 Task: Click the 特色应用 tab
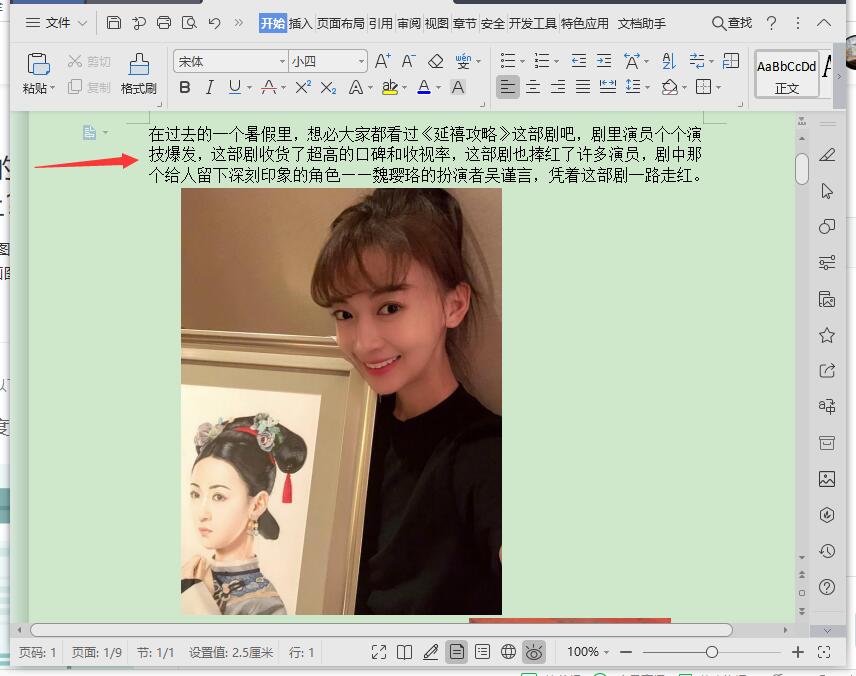585,23
